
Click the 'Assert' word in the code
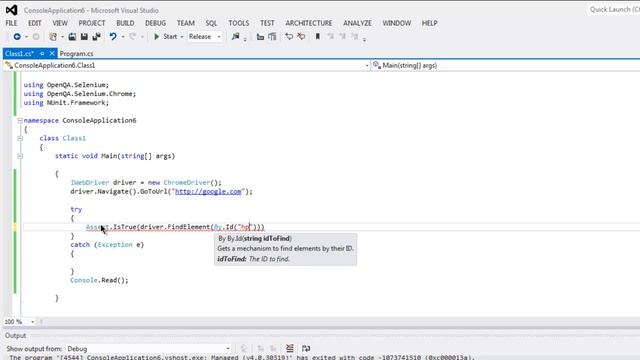tap(98, 227)
